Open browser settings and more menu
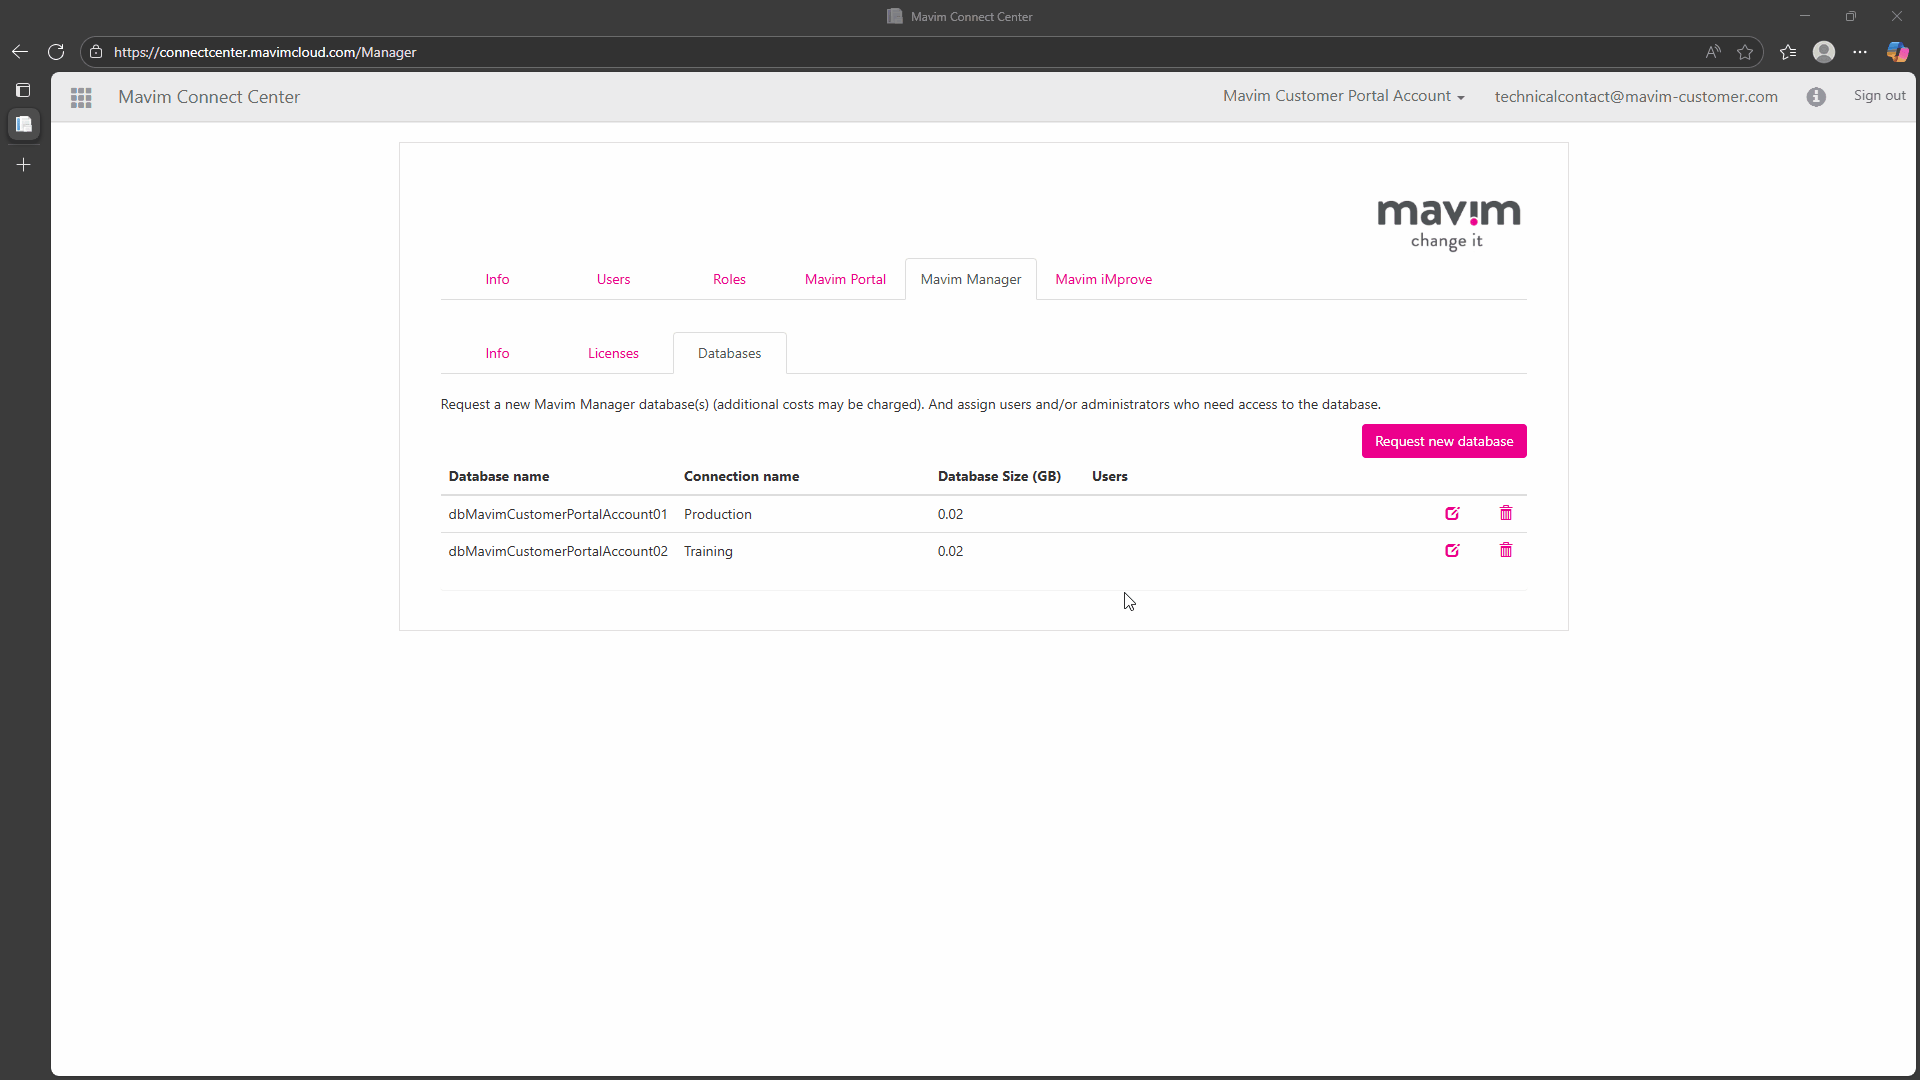The height and width of the screenshot is (1080, 1920). [1860, 52]
